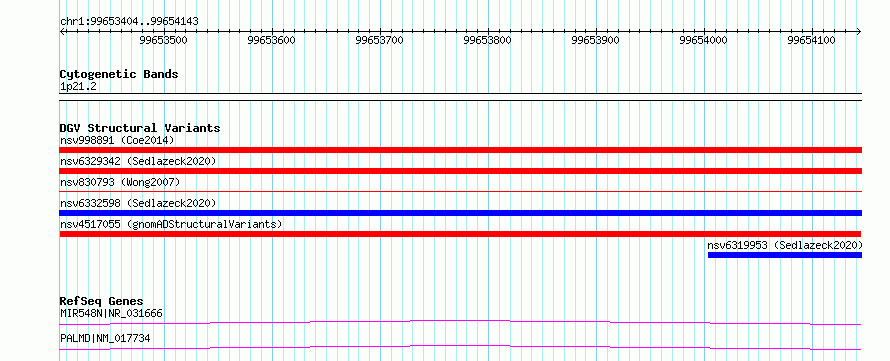The width and height of the screenshot is (890, 361).
Task: Click the MIR548N|NR_031666 gene label
Action: [112, 313]
